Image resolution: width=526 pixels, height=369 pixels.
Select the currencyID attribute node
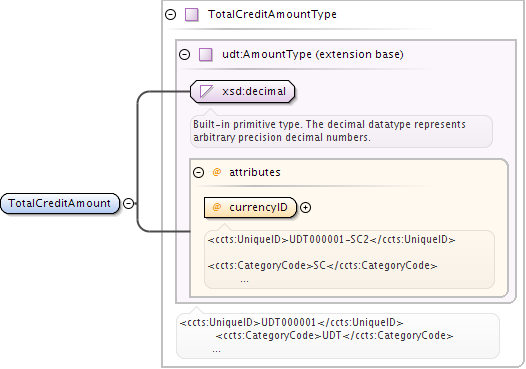click(251, 207)
